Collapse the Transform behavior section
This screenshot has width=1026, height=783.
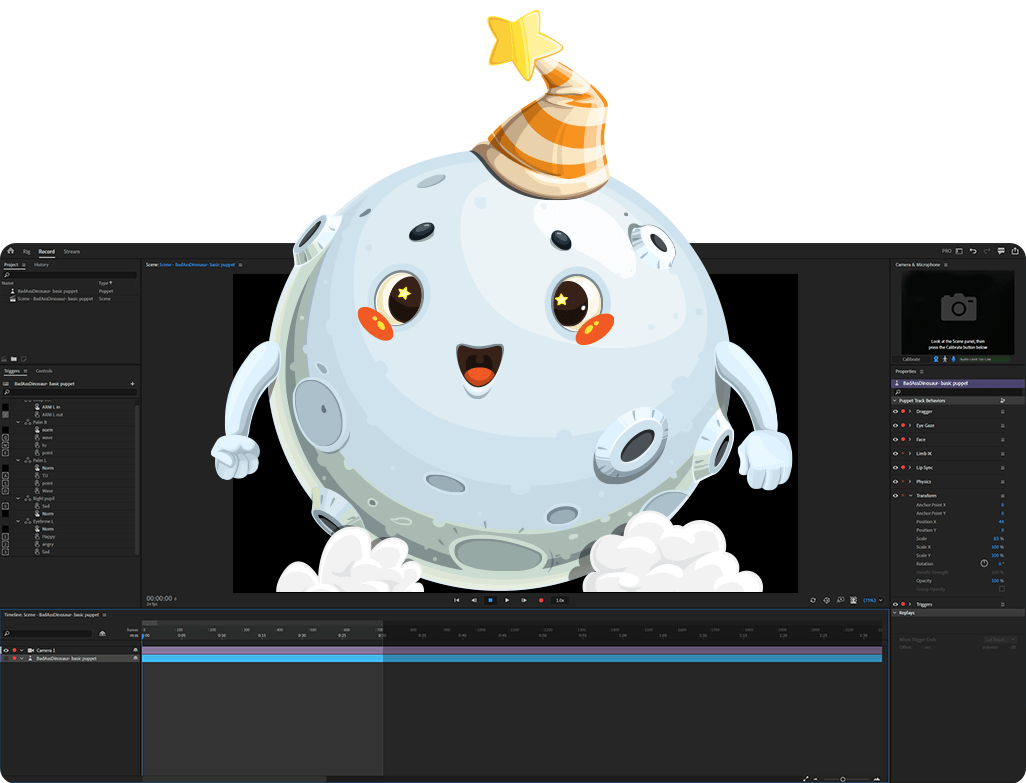(x=910, y=495)
